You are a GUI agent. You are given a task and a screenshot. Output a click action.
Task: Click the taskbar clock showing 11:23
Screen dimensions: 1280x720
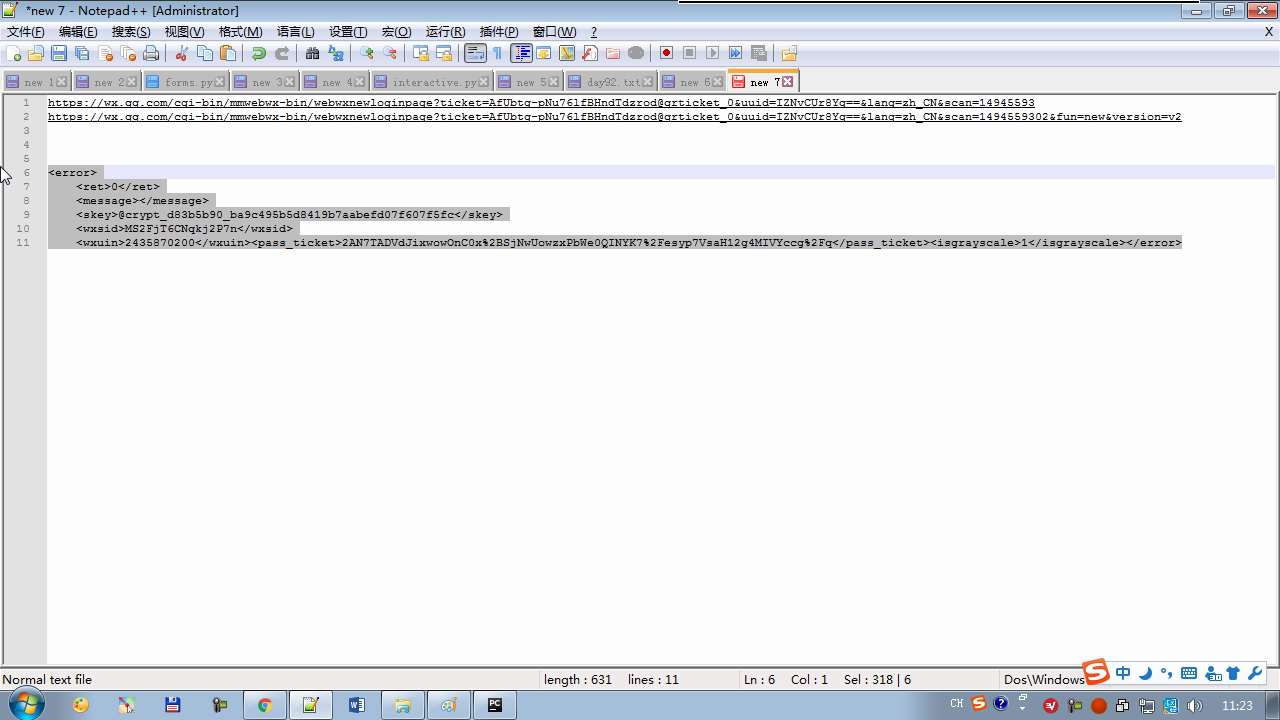coord(1237,705)
